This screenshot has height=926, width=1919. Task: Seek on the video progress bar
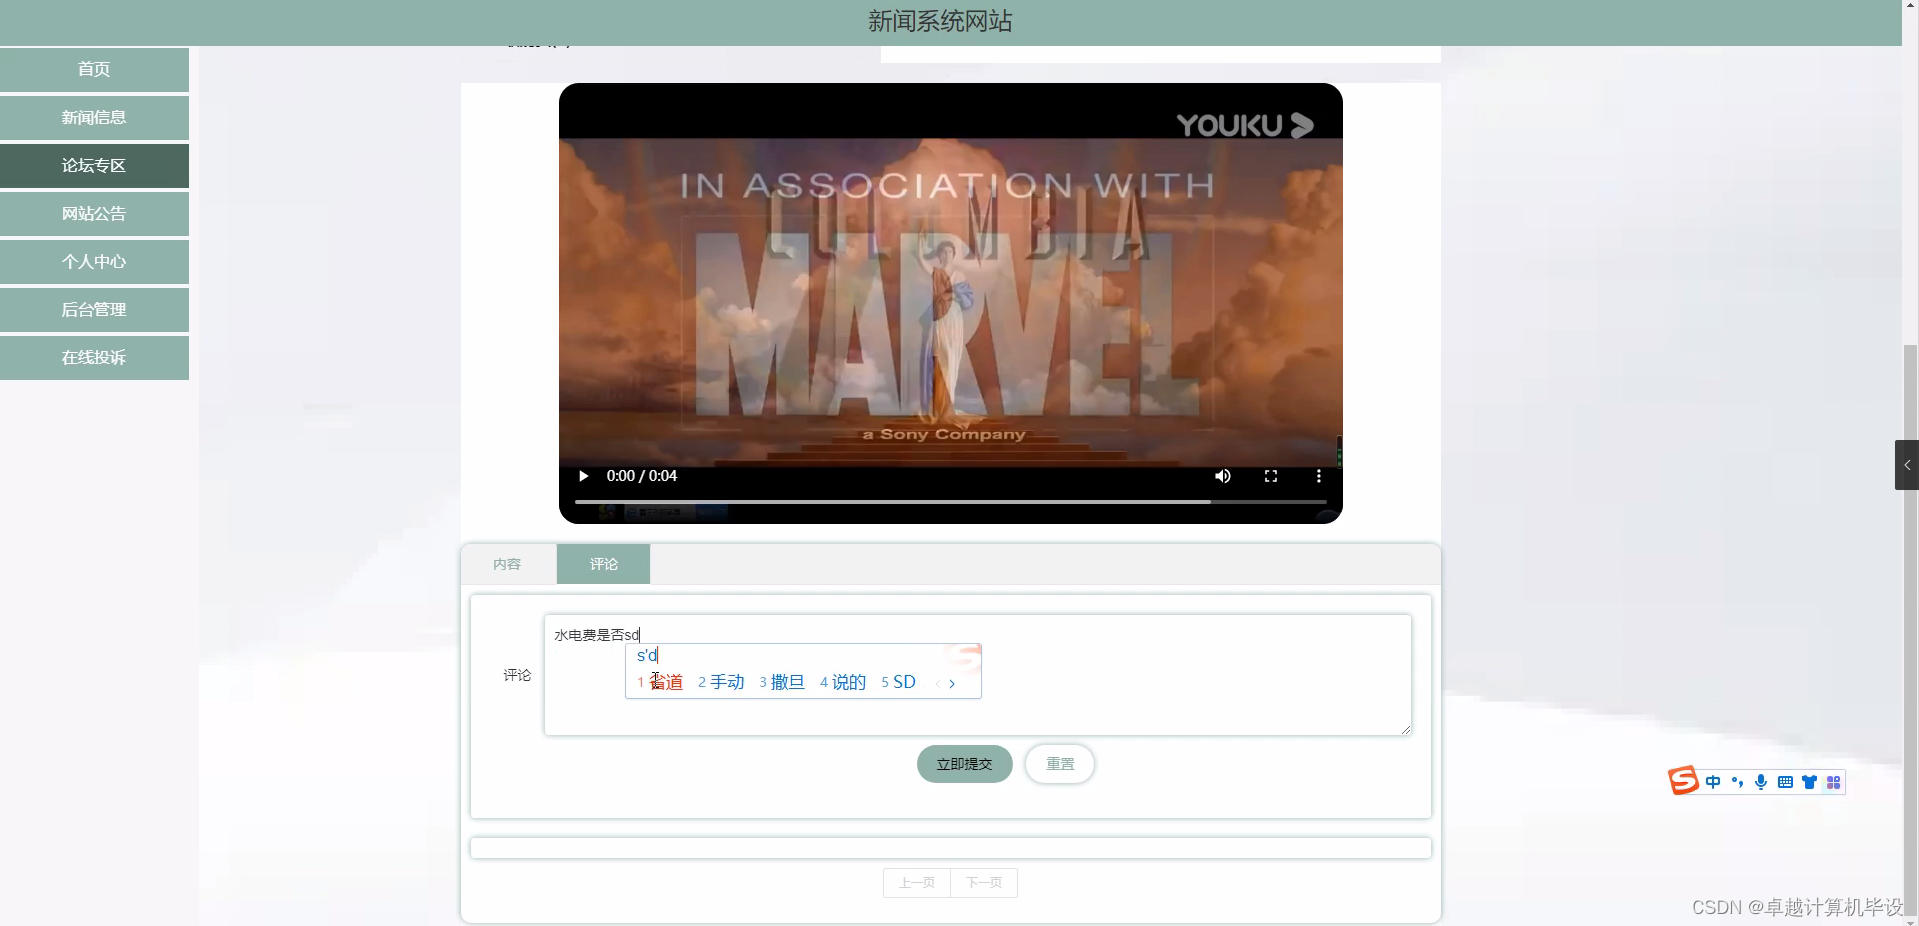(x=950, y=501)
